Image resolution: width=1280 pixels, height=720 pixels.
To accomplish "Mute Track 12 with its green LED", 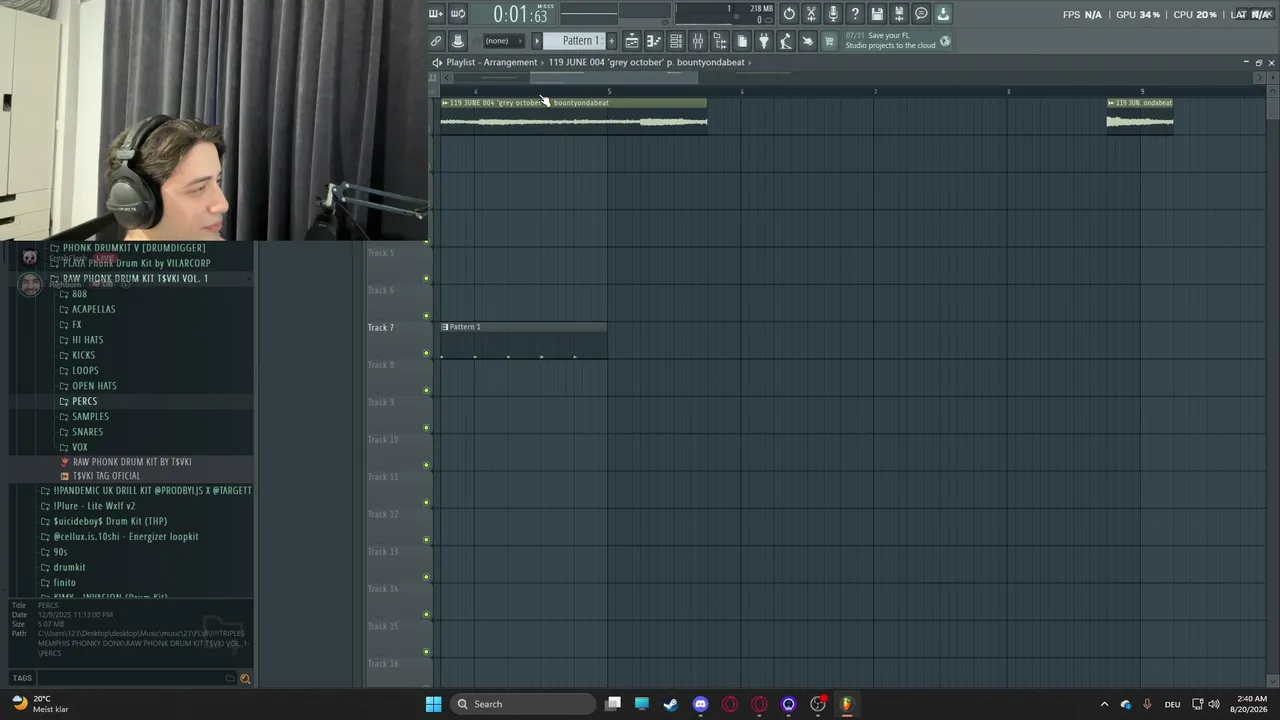I will coord(427,540).
